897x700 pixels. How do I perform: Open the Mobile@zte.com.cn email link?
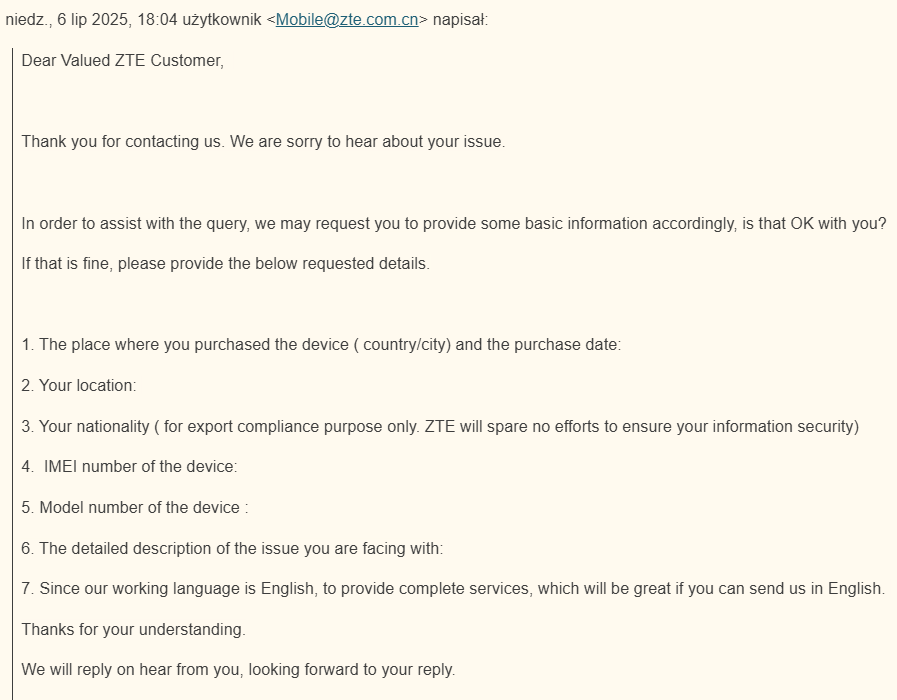pyautogui.click(x=346, y=19)
